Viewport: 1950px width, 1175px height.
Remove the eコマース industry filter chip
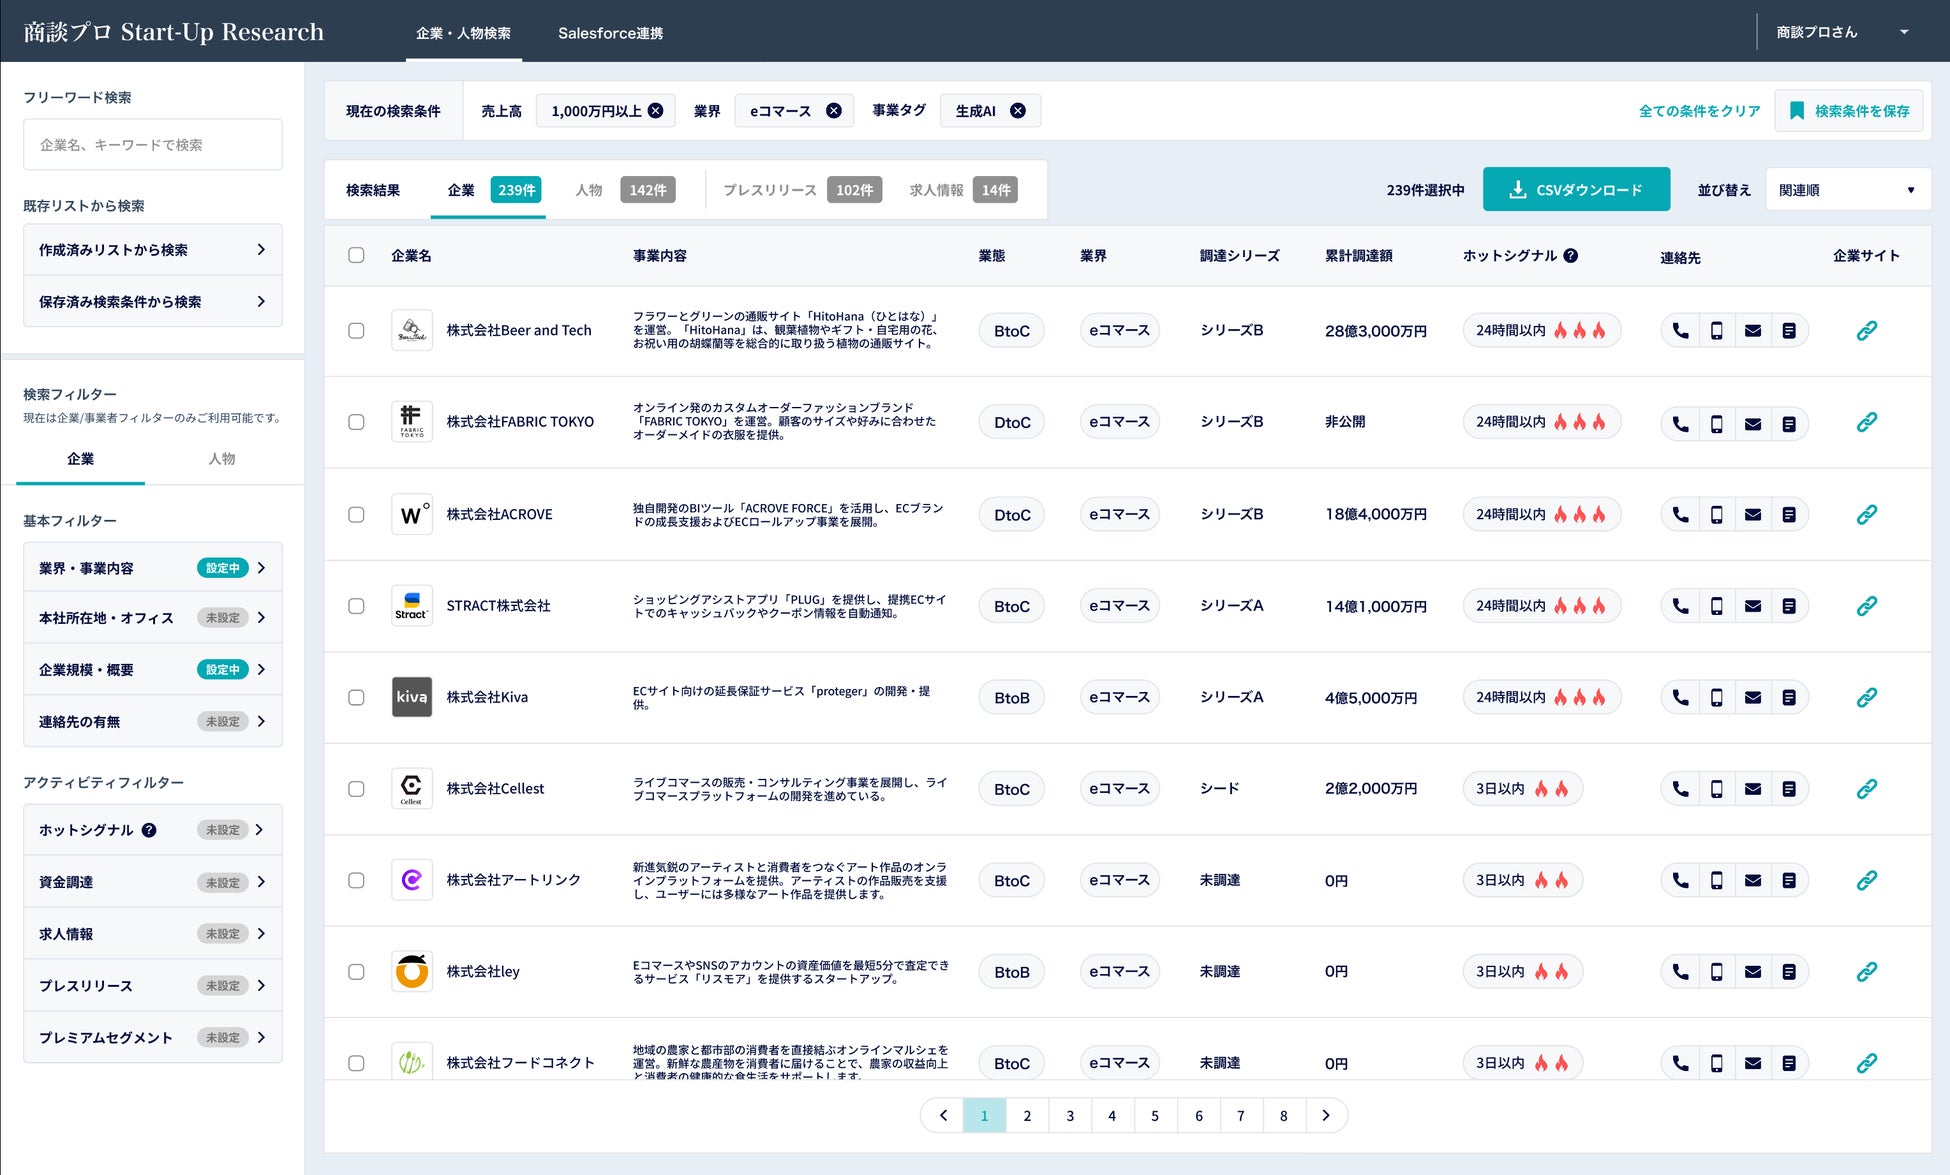click(833, 111)
